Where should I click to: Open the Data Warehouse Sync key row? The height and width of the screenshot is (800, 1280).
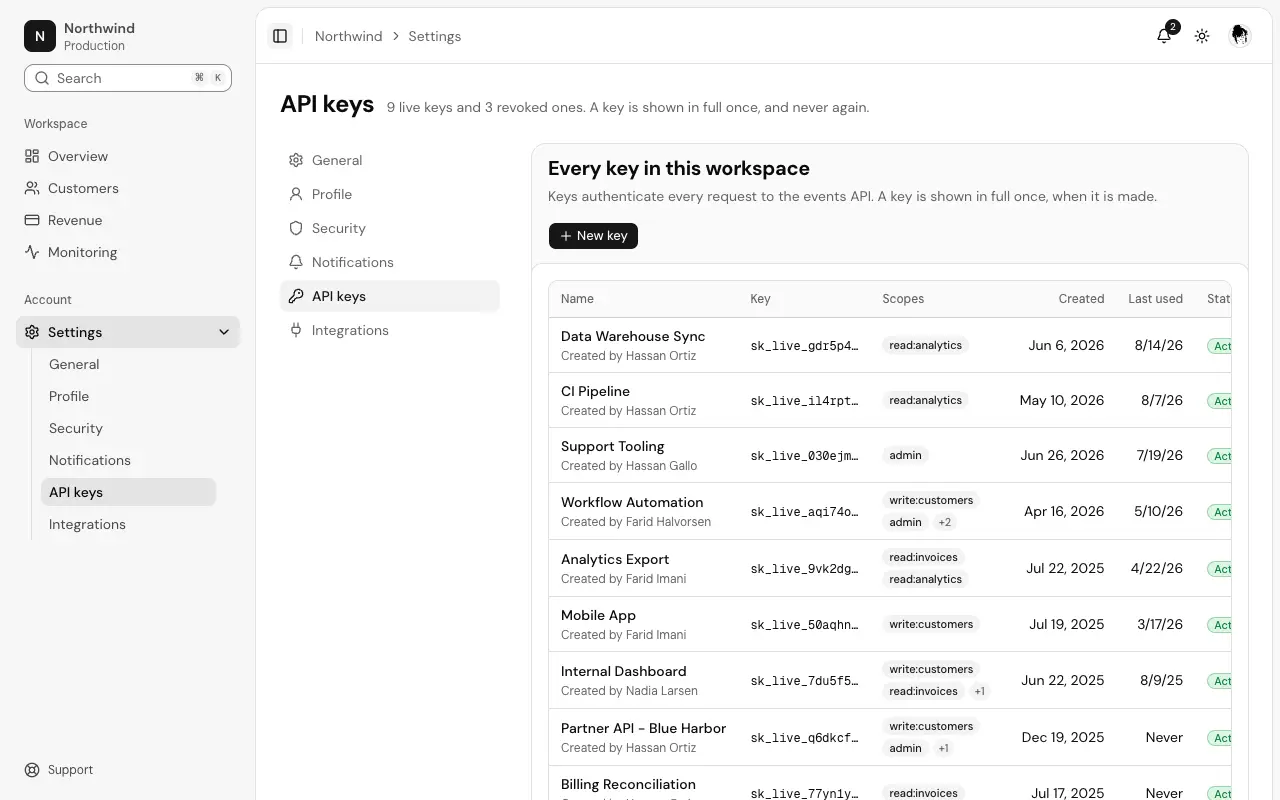[890, 345]
